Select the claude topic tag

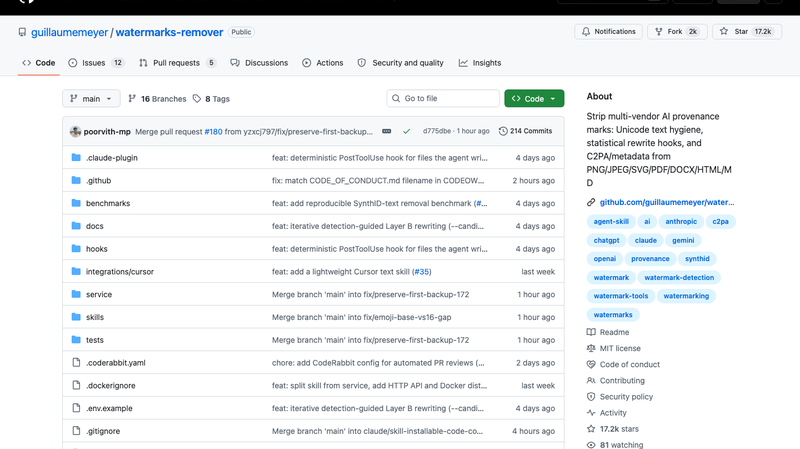pos(645,240)
